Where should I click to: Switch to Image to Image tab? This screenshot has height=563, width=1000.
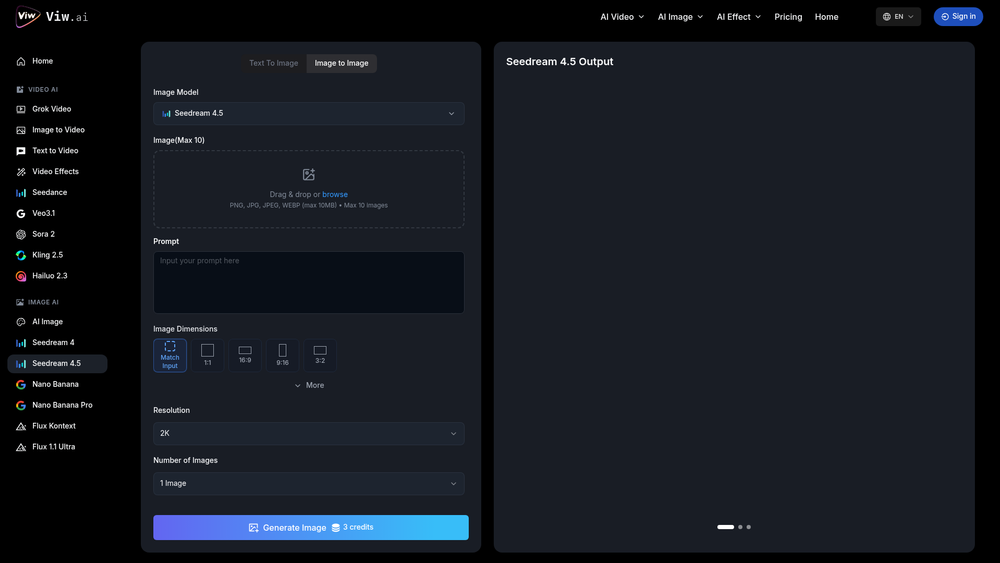point(341,63)
